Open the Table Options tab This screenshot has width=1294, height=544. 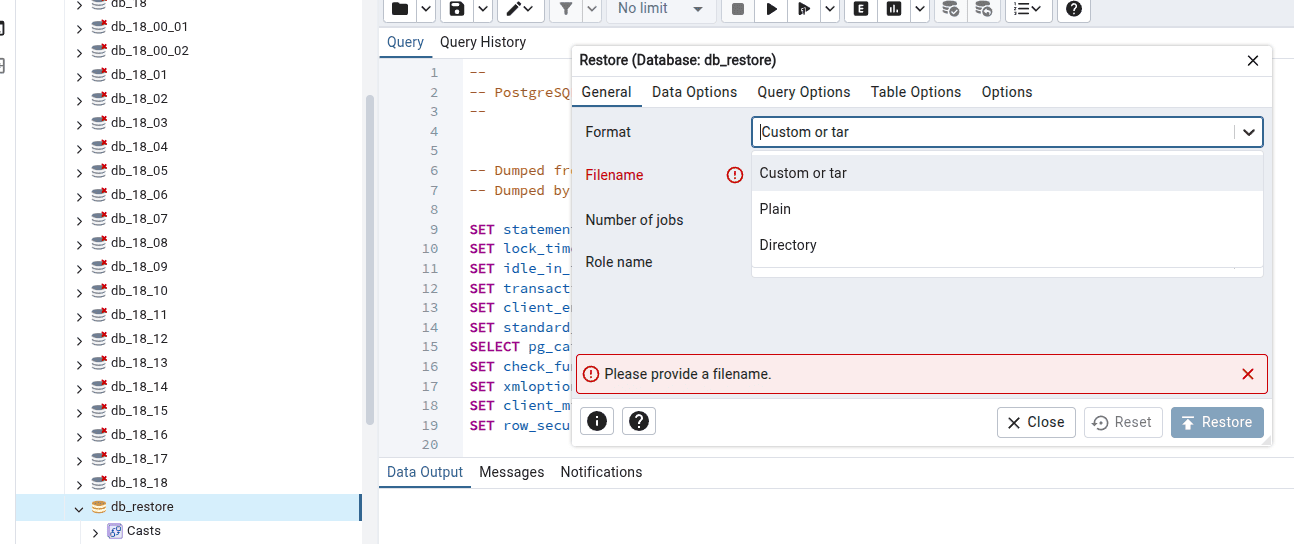click(916, 92)
